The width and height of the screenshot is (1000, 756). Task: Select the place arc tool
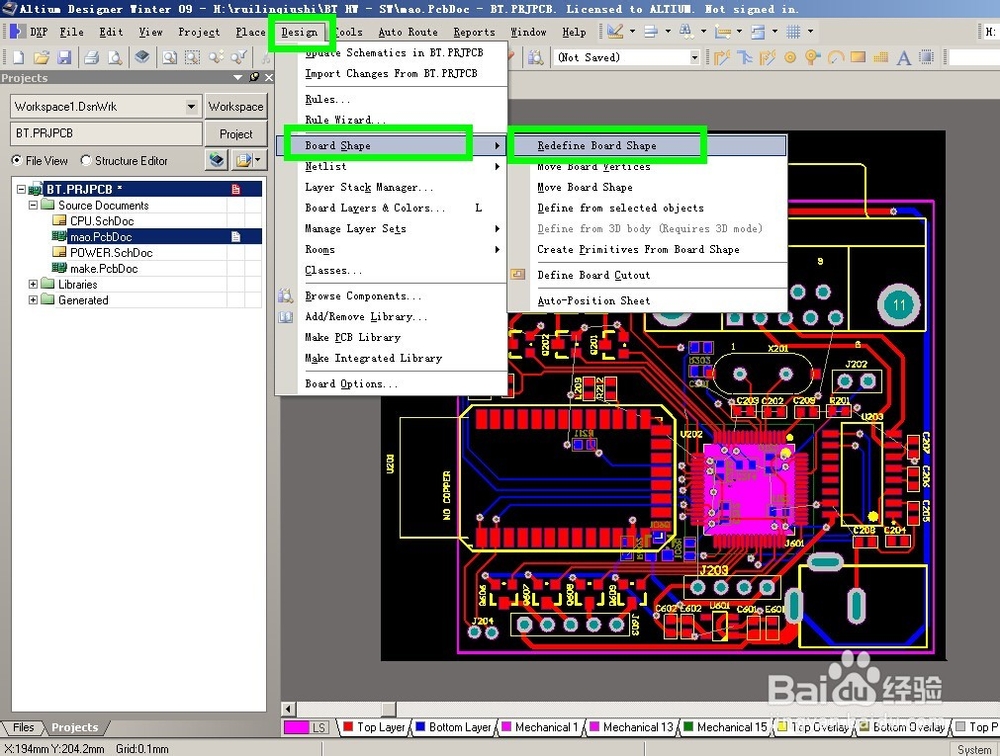[835, 57]
